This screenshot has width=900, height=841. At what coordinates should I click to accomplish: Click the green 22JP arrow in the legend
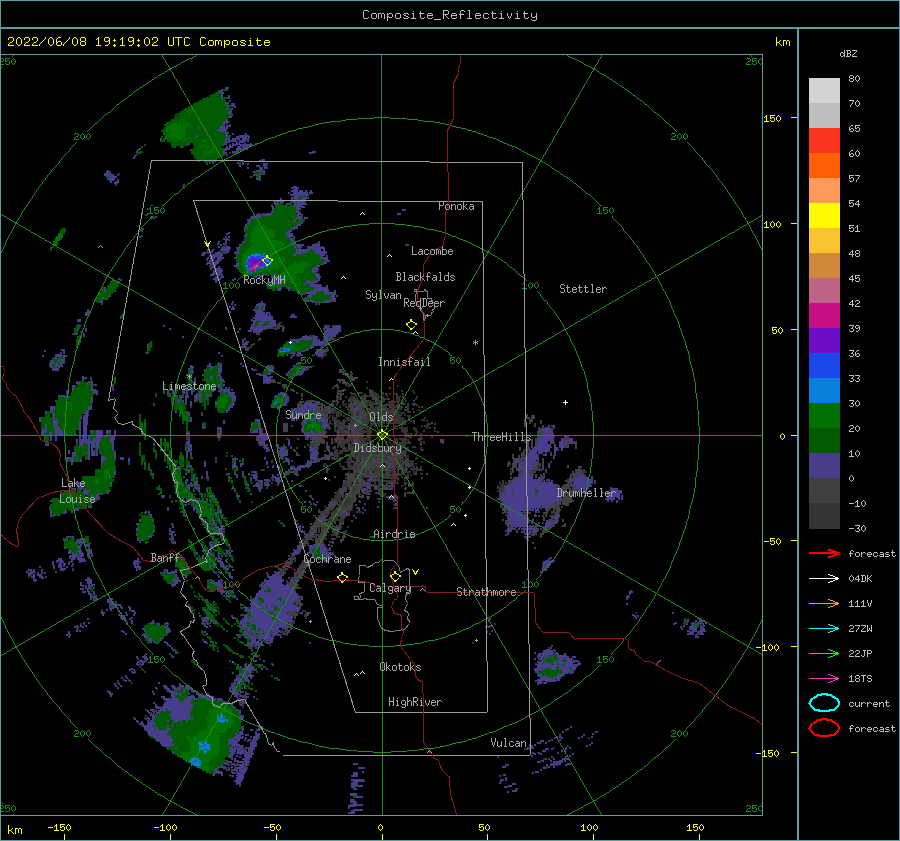click(824, 653)
